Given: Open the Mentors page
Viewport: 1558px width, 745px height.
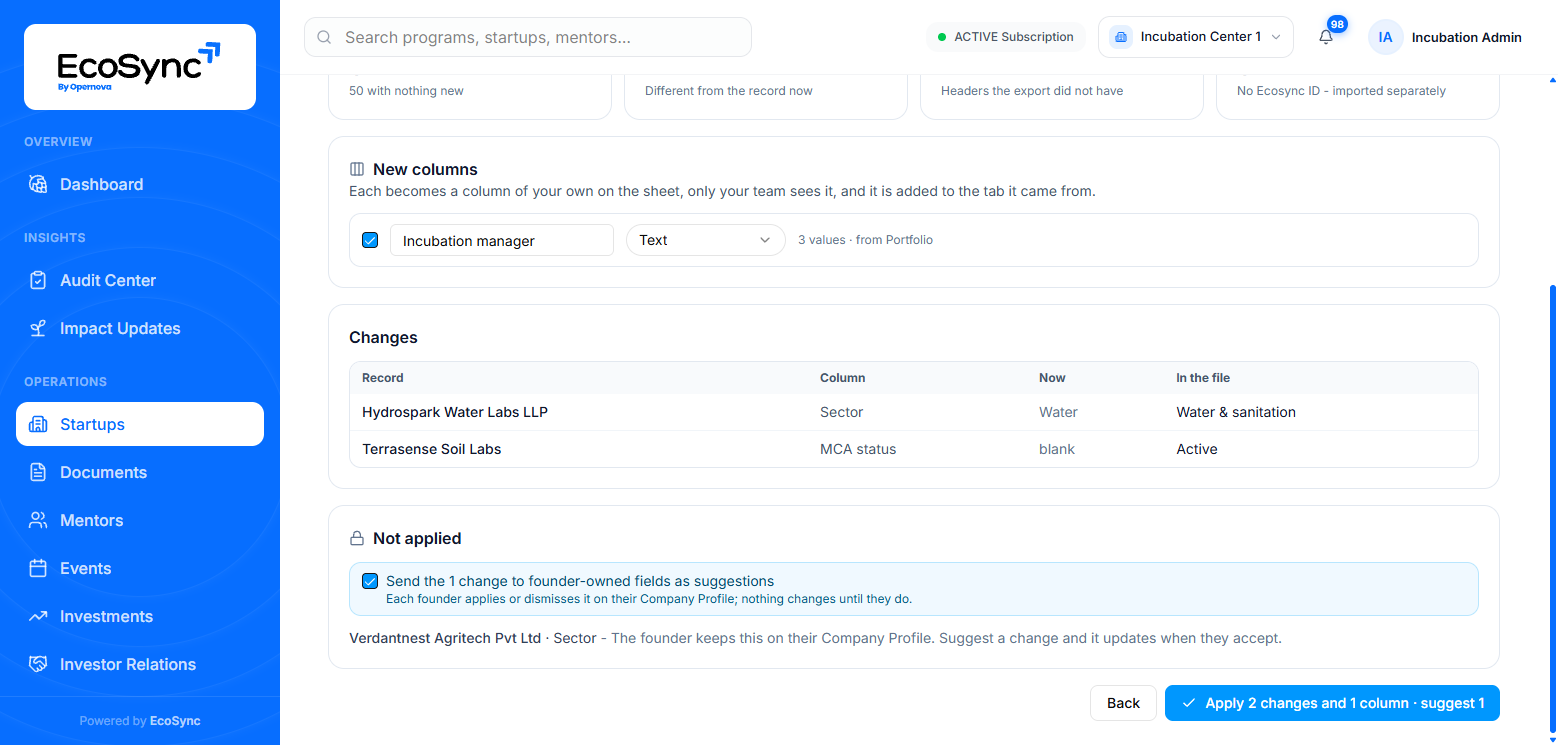Looking at the screenshot, I should click(140, 520).
